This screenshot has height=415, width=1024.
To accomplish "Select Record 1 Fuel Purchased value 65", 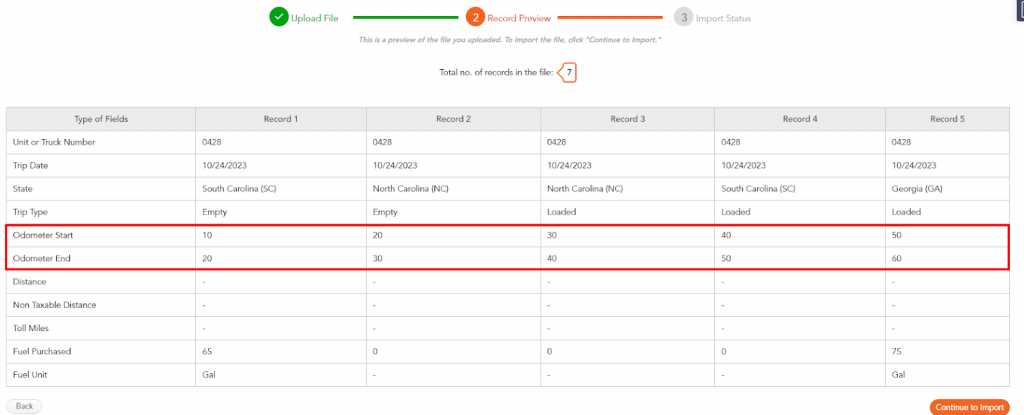I will pyautogui.click(x=281, y=352).
